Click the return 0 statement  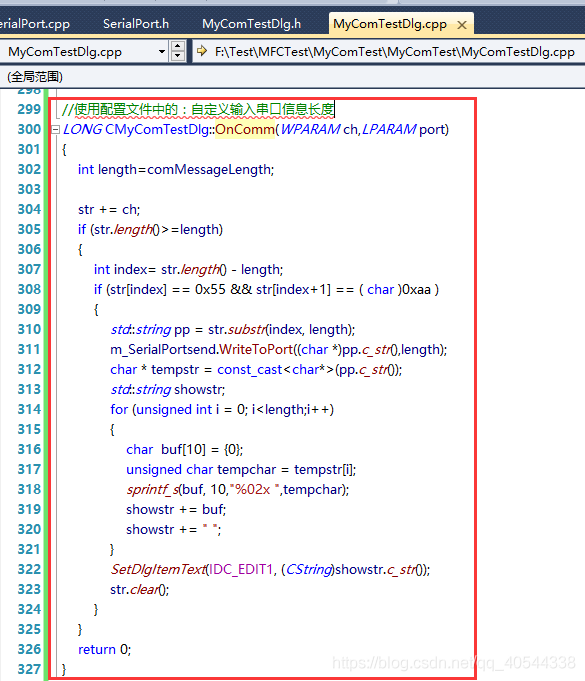(104, 649)
